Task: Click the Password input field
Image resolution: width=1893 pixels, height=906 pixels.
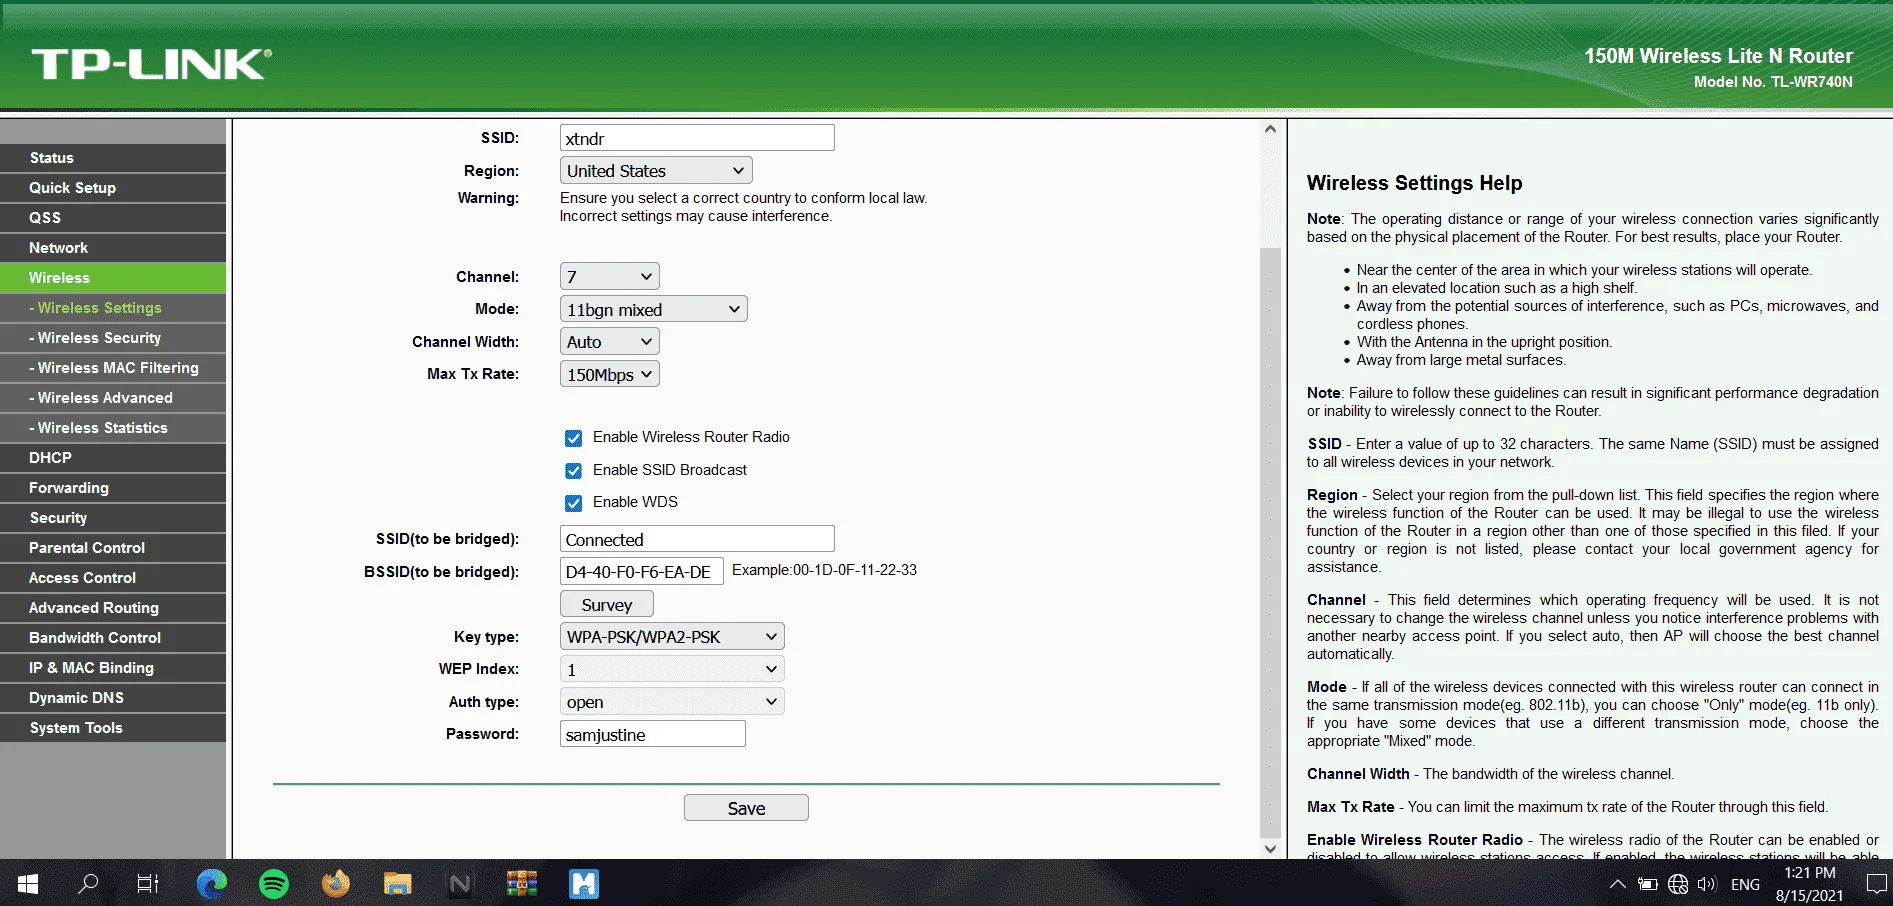Action: (652, 734)
